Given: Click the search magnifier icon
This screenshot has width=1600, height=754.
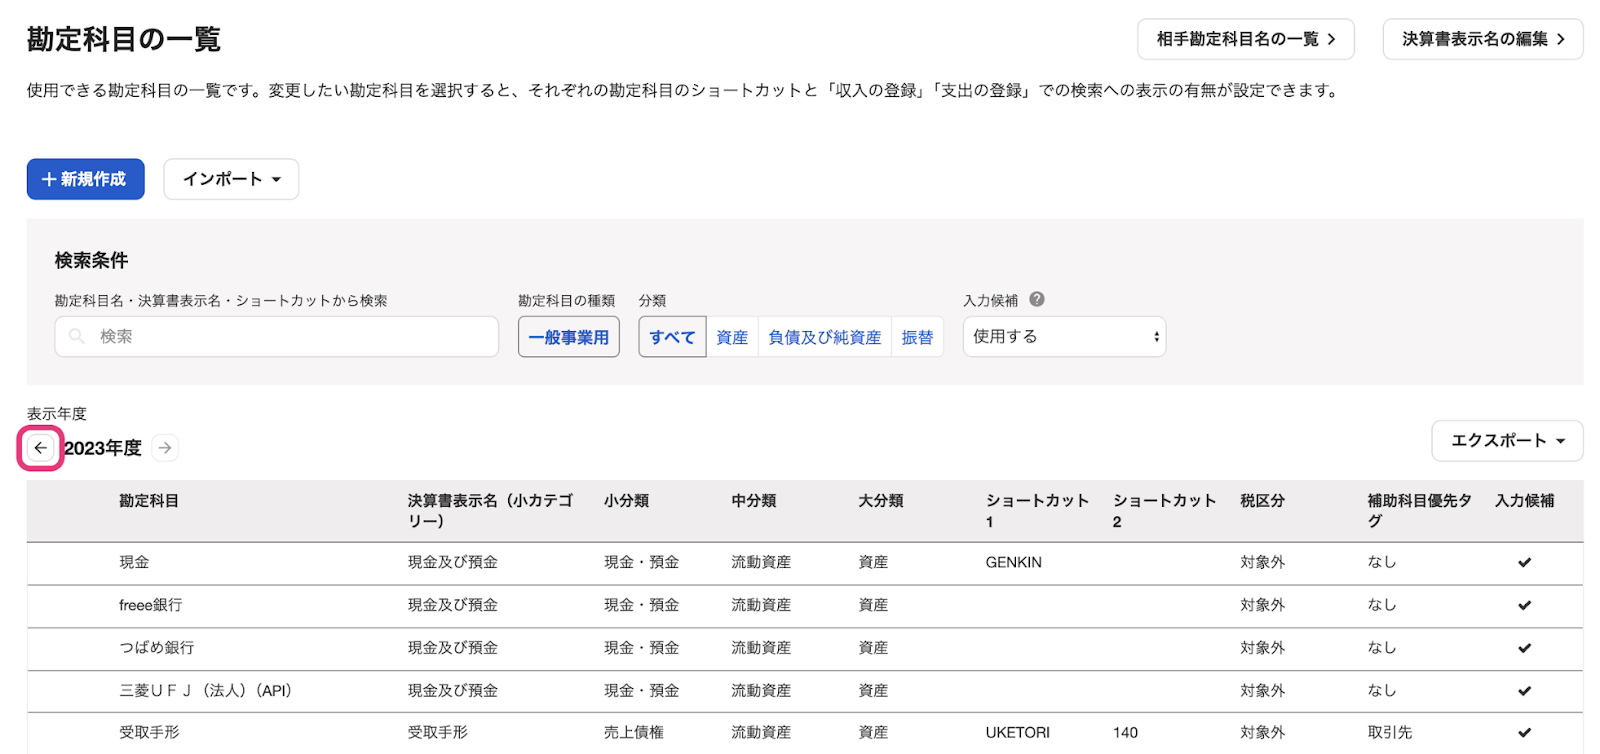Looking at the screenshot, I should coord(77,337).
